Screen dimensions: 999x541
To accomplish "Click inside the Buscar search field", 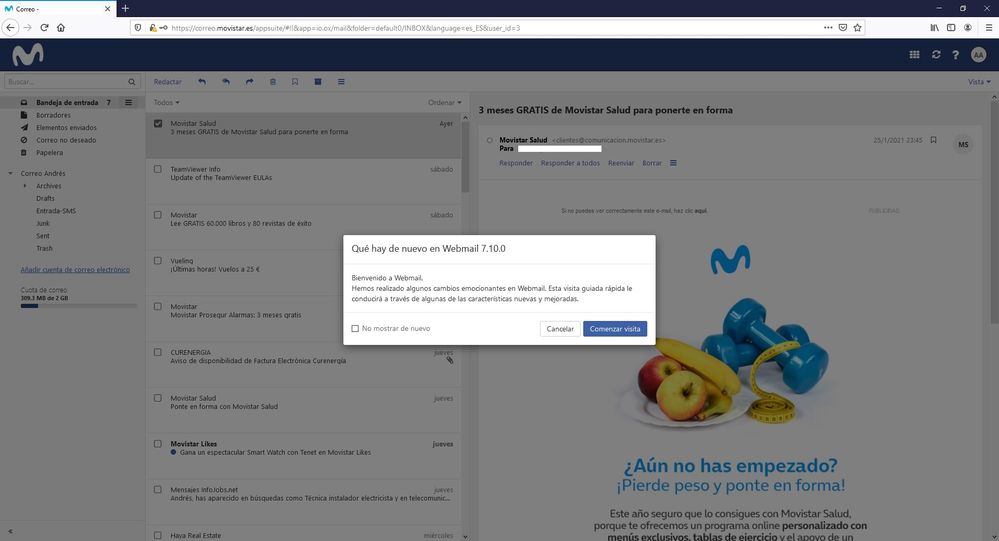I will click(x=65, y=81).
